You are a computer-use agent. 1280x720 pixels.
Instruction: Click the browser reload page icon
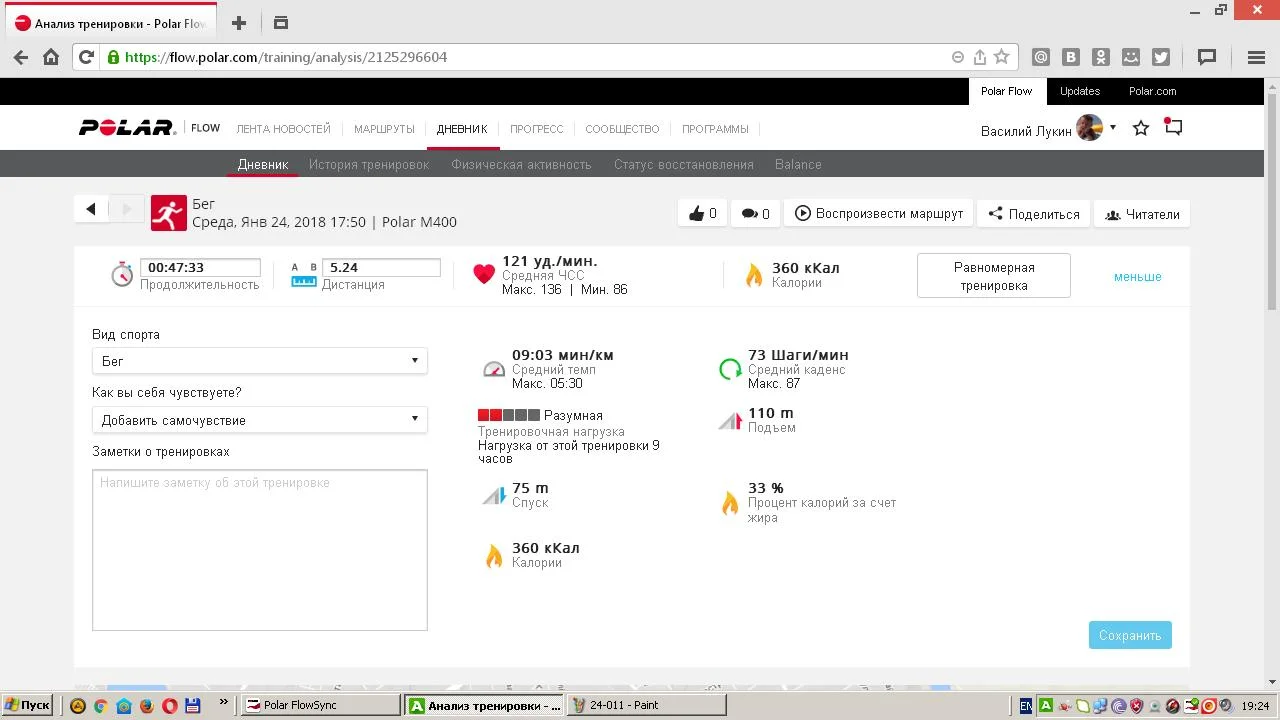tap(86, 57)
